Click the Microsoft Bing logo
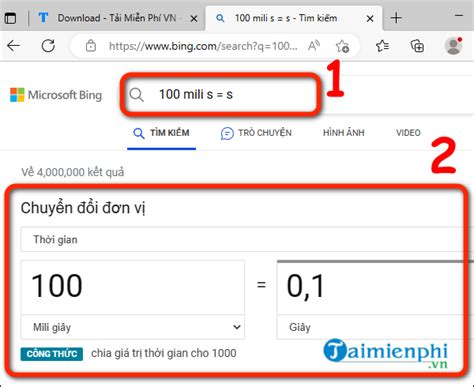The height and width of the screenshot is (387, 474). pos(56,95)
